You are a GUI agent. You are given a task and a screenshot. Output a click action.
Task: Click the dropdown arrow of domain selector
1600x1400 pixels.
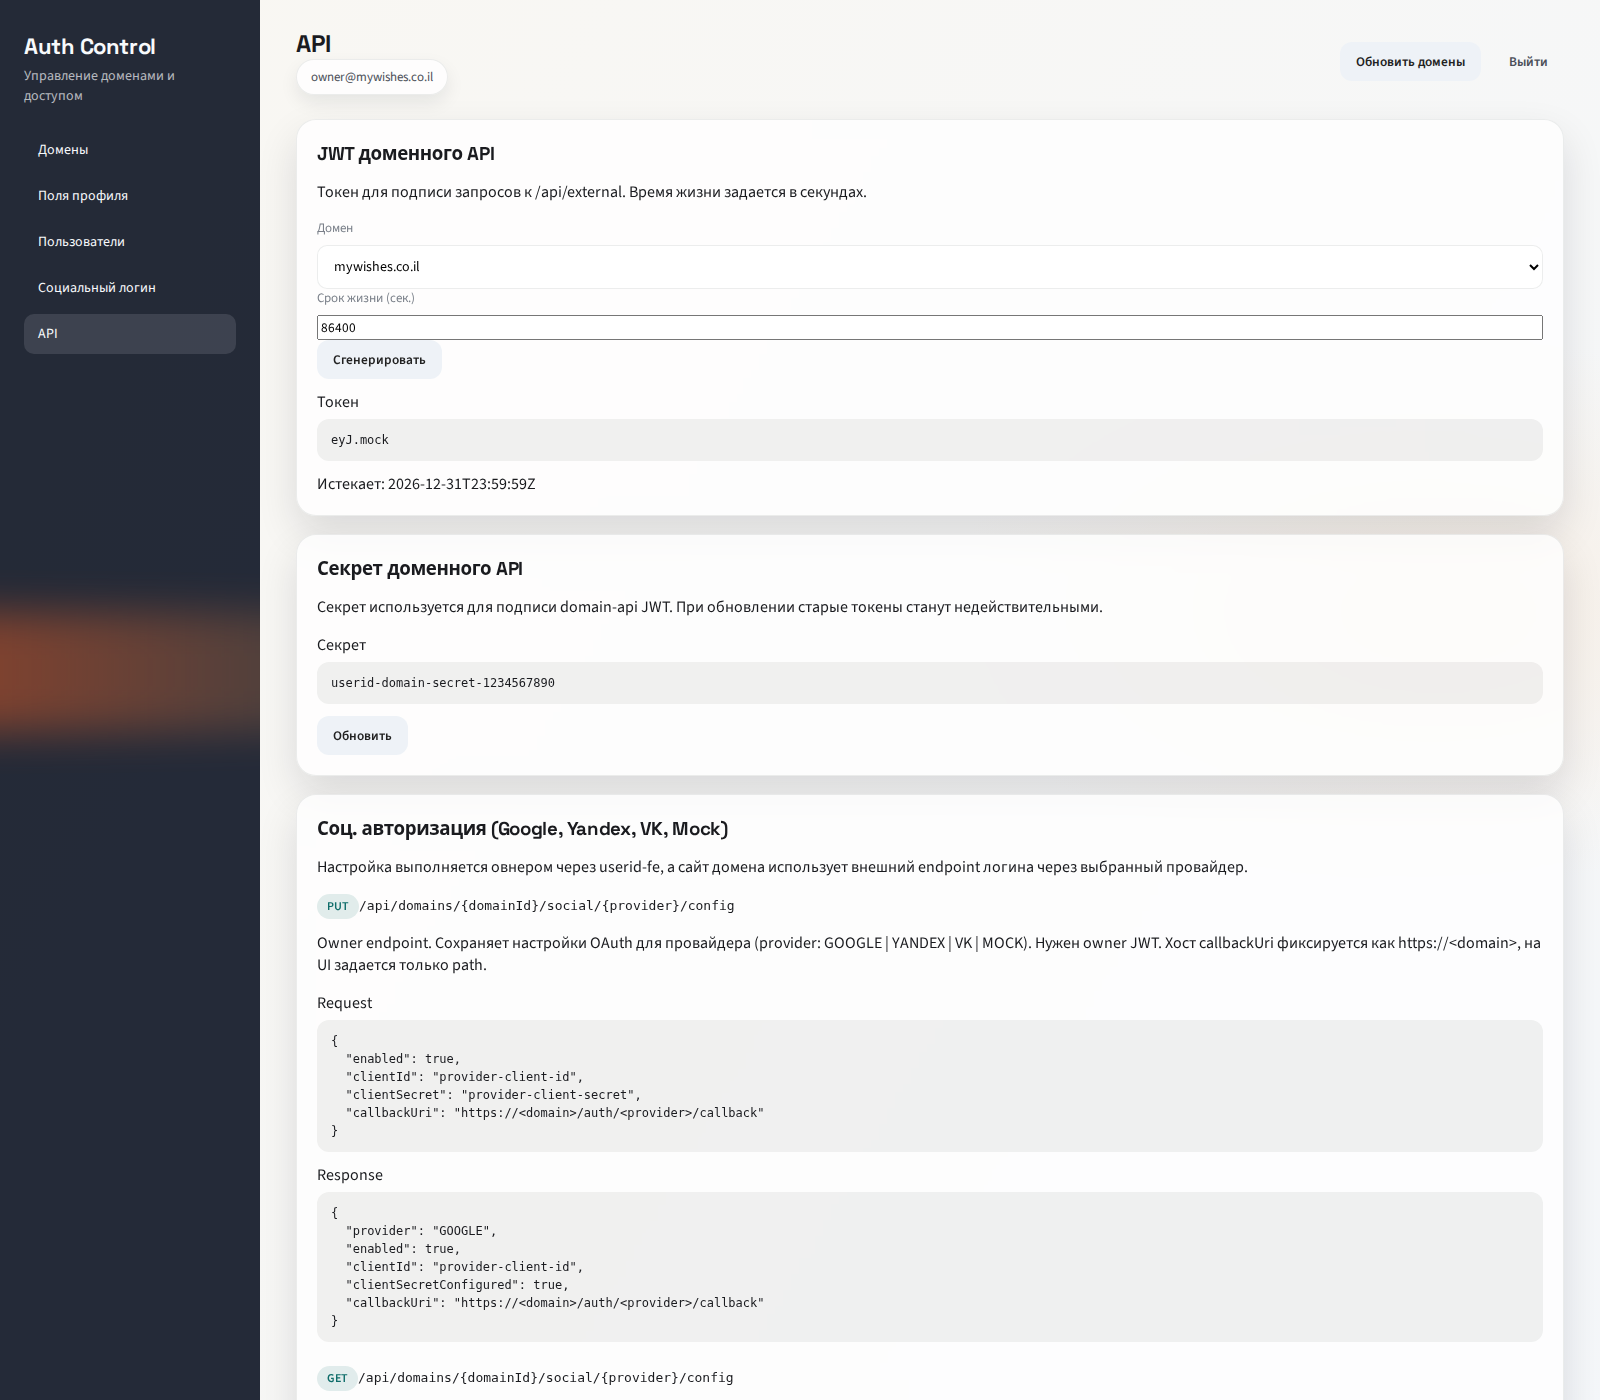[x=1533, y=267]
